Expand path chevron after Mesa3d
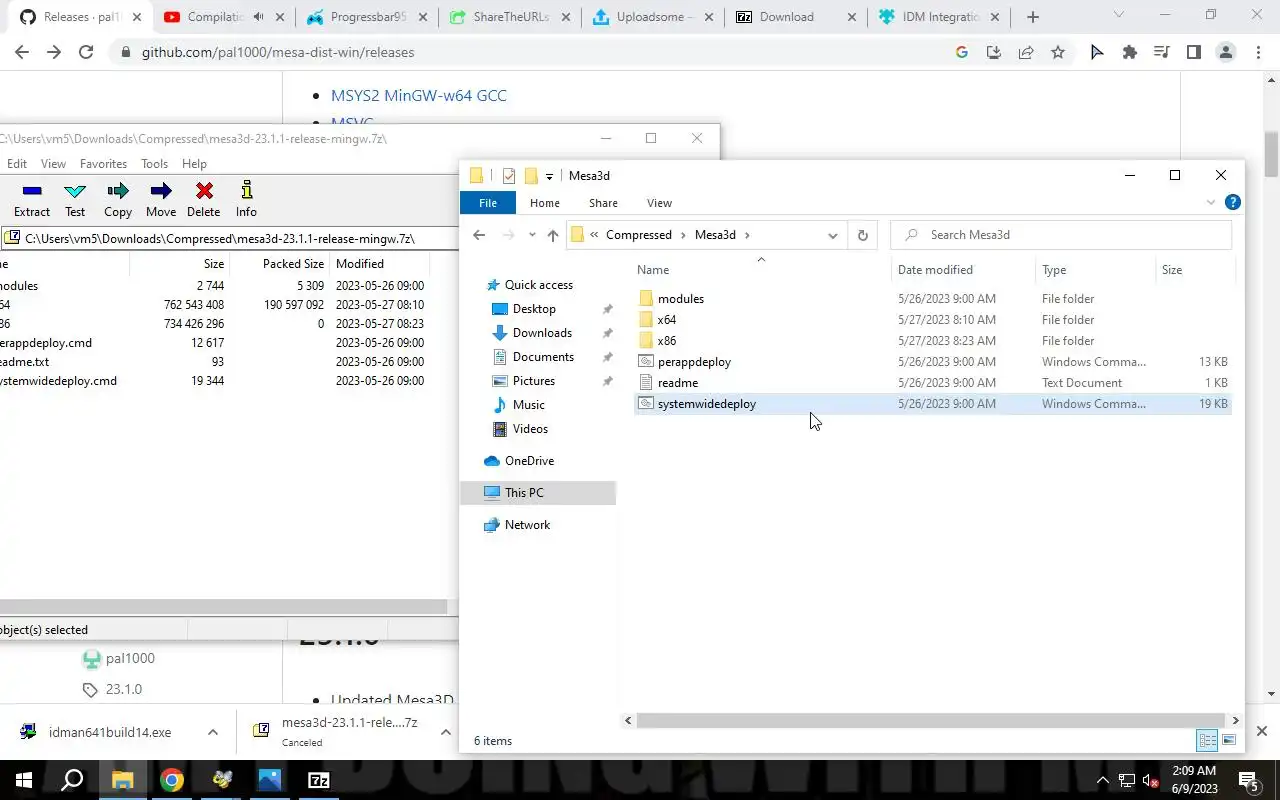 tap(747, 235)
